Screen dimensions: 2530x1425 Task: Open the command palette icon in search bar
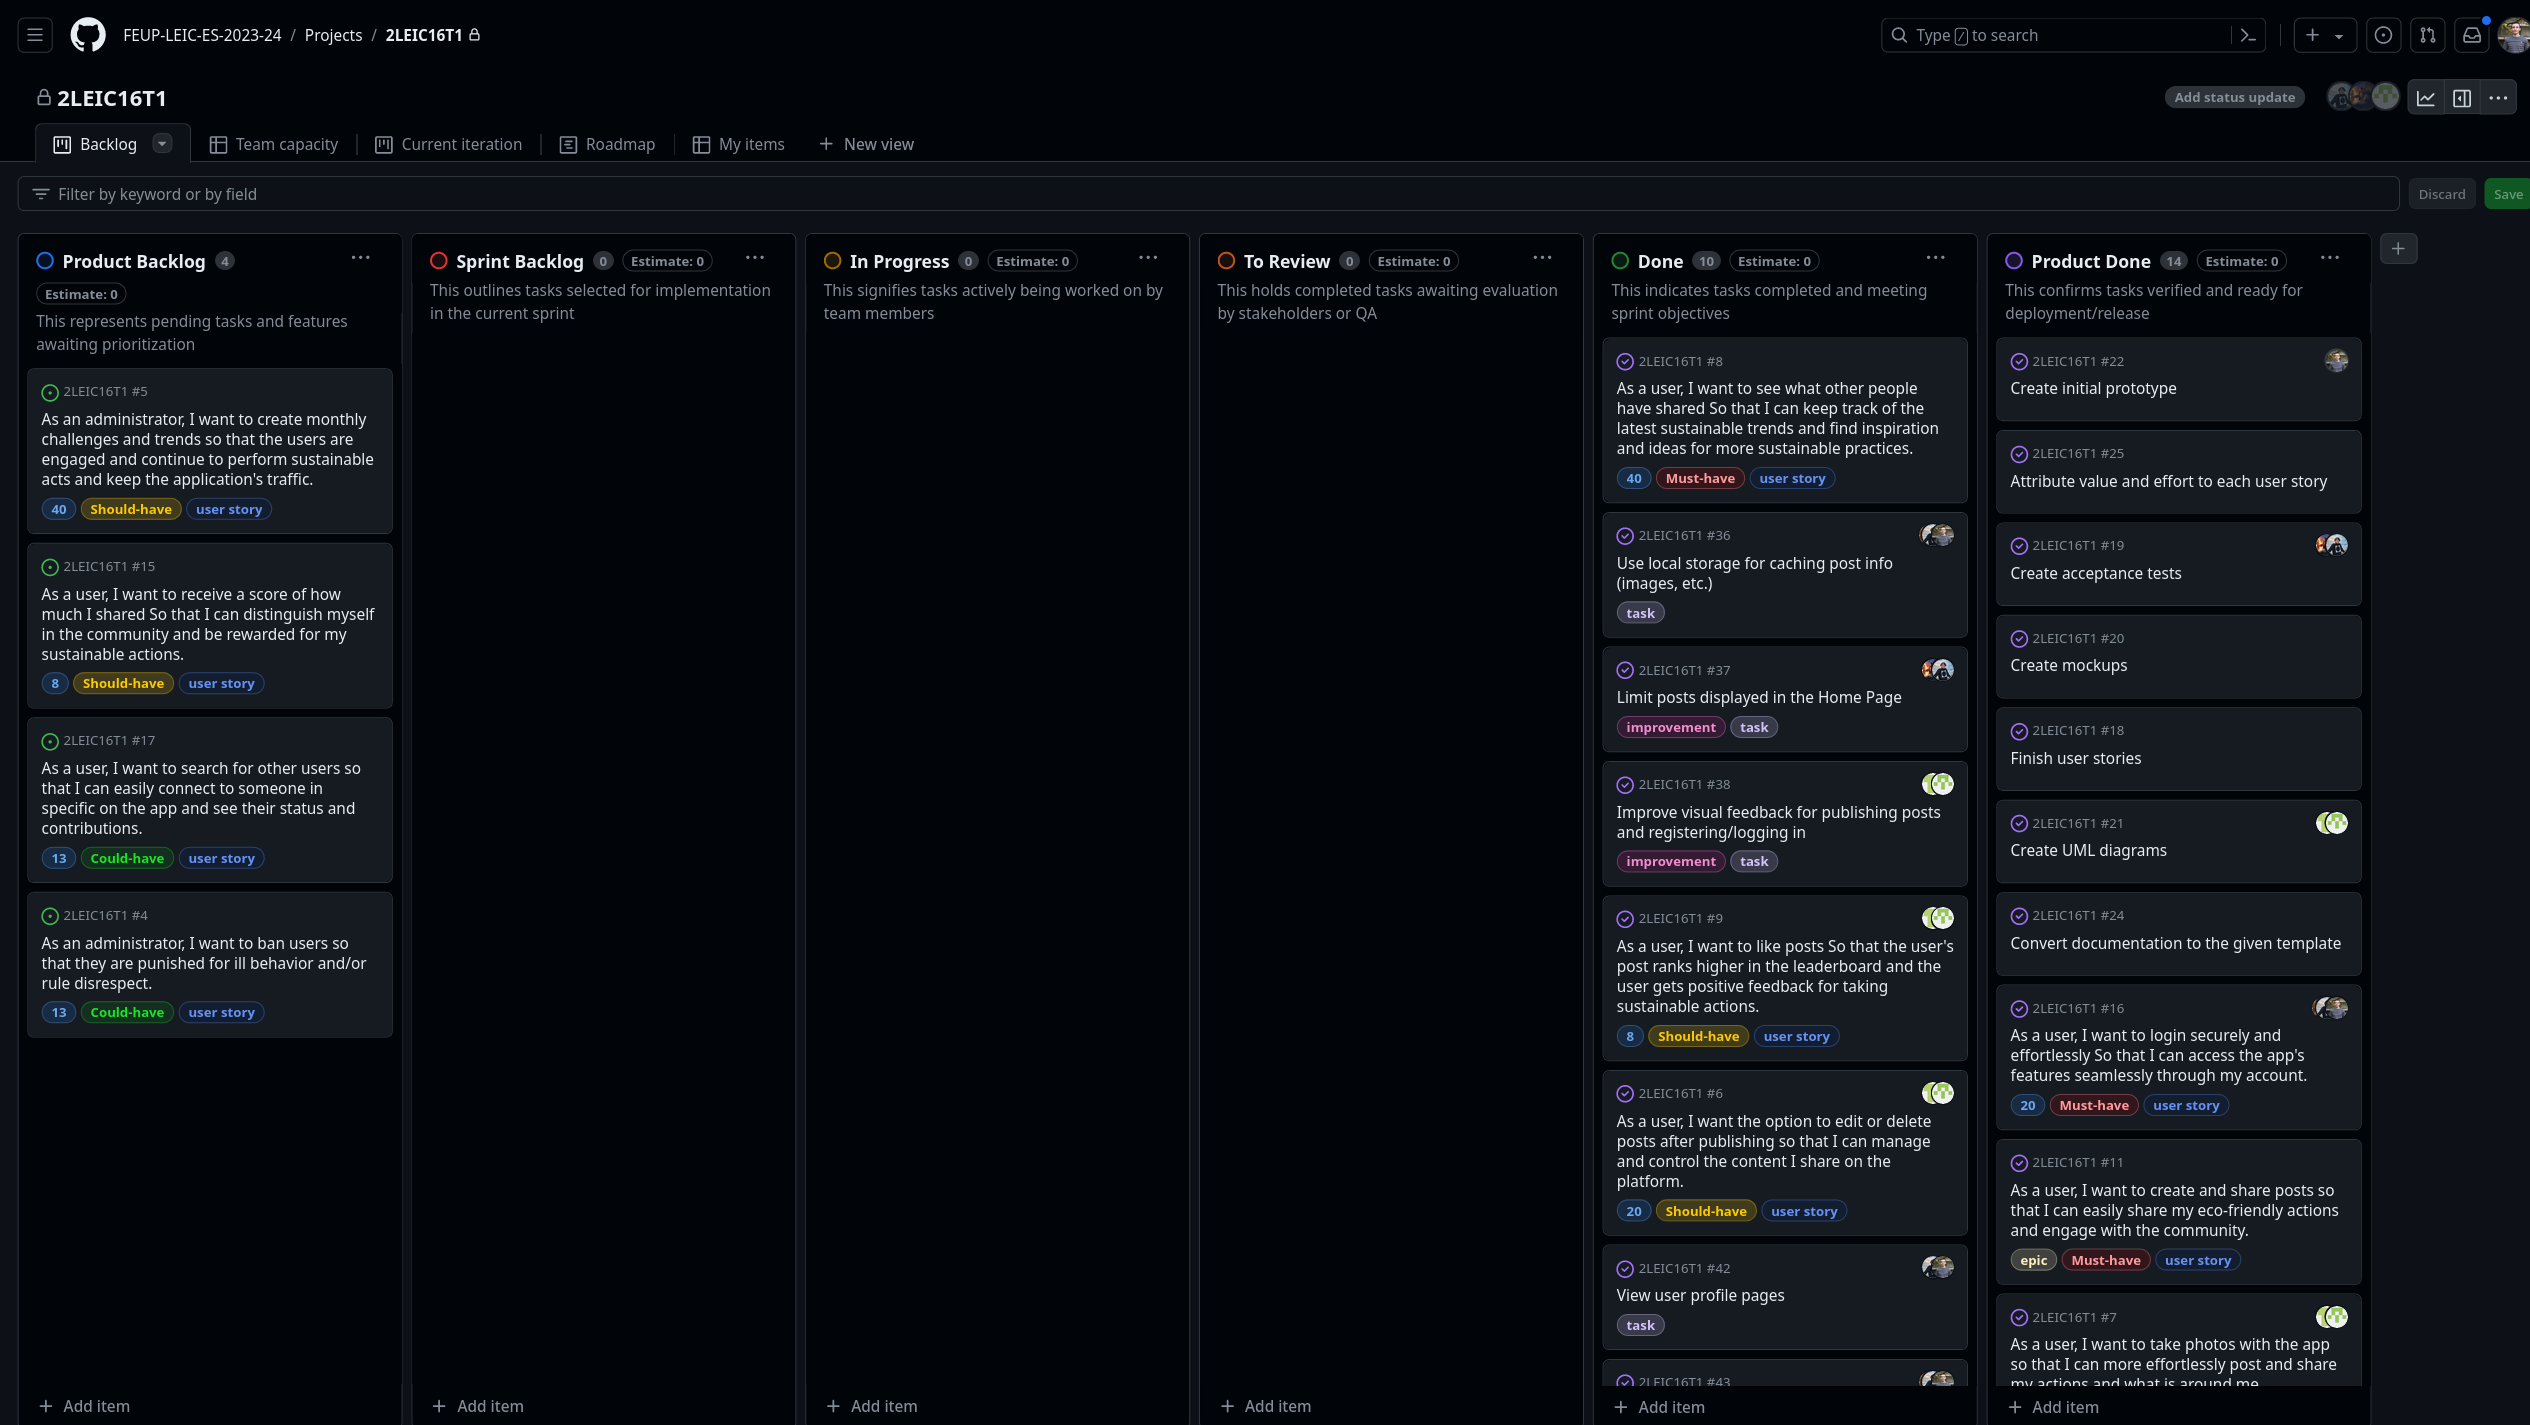point(2248,35)
